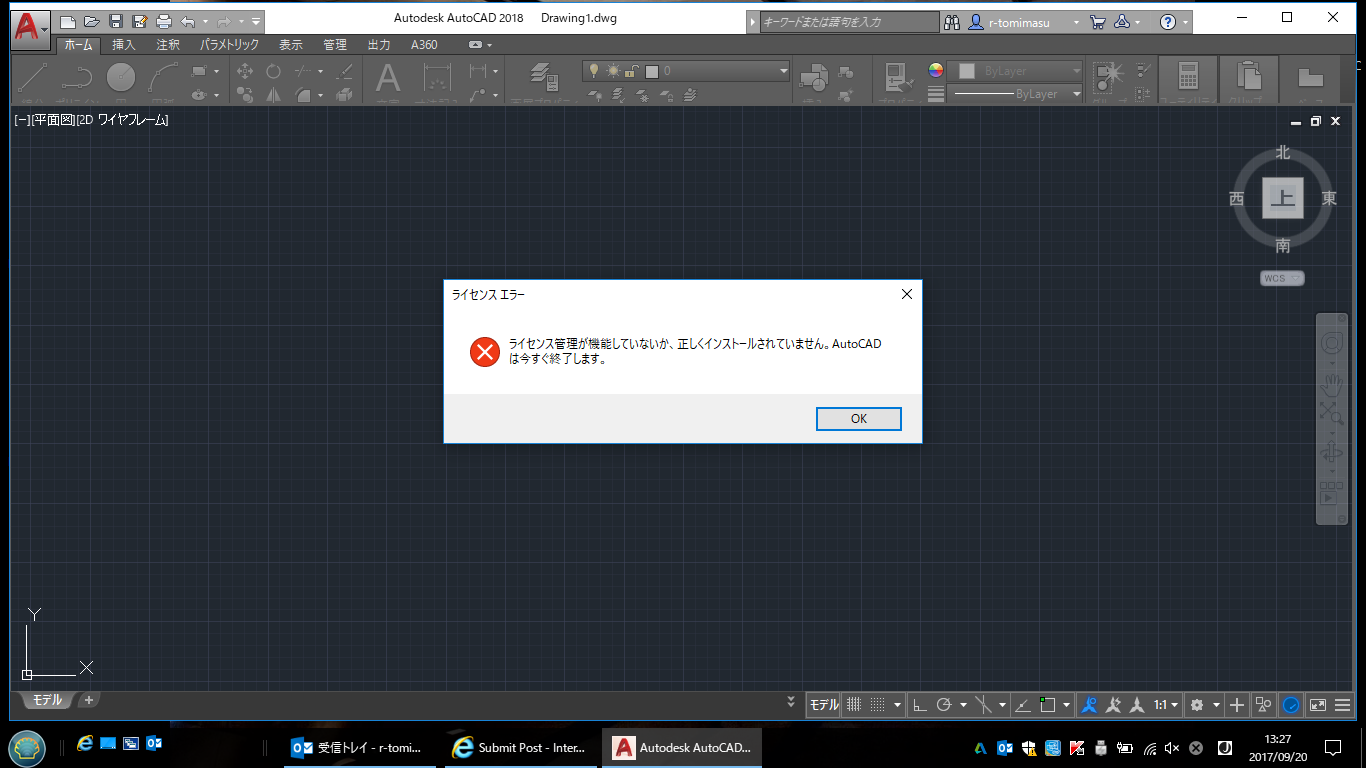Screen dimensions: 1366x768
Task: Click OK in the license error dialog
Action: [x=858, y=419]
